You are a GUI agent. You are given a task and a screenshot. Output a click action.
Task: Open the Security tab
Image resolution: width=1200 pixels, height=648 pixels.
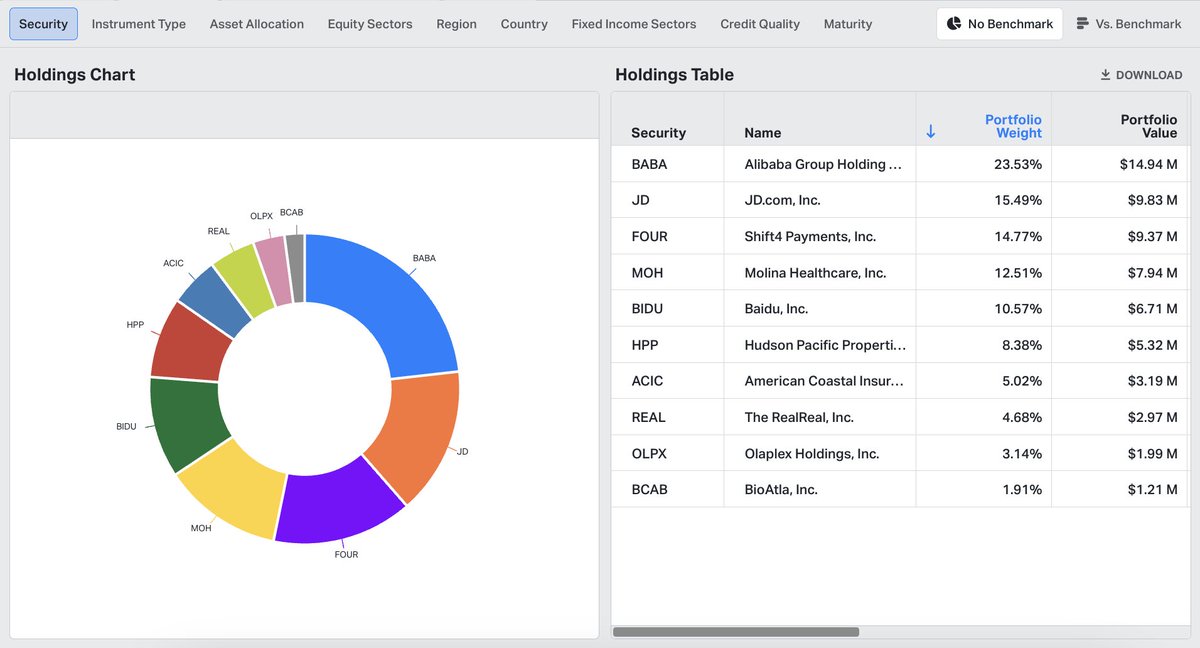[43, 23]
